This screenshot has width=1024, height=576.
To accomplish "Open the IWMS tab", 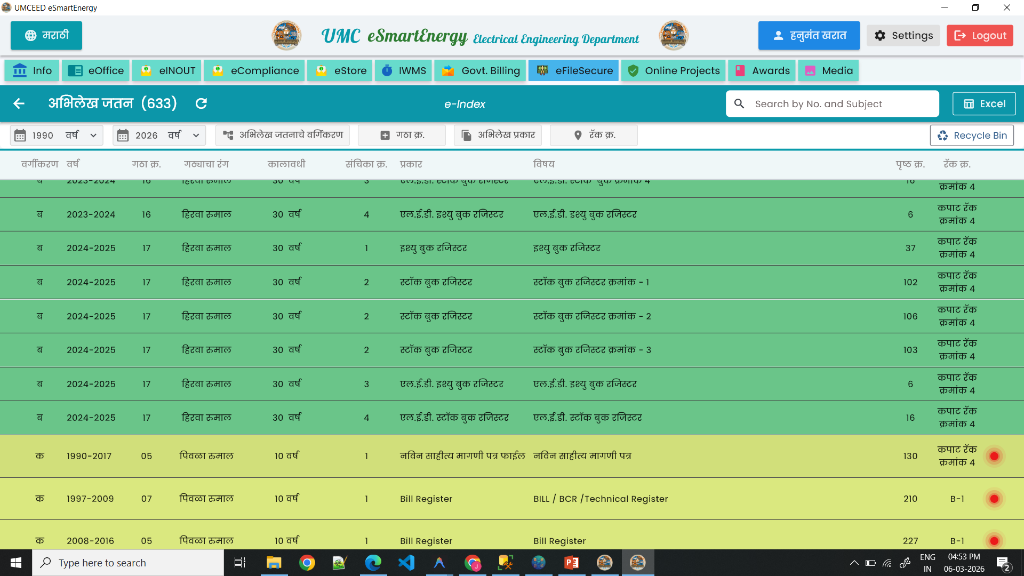I will click(404, 71).
